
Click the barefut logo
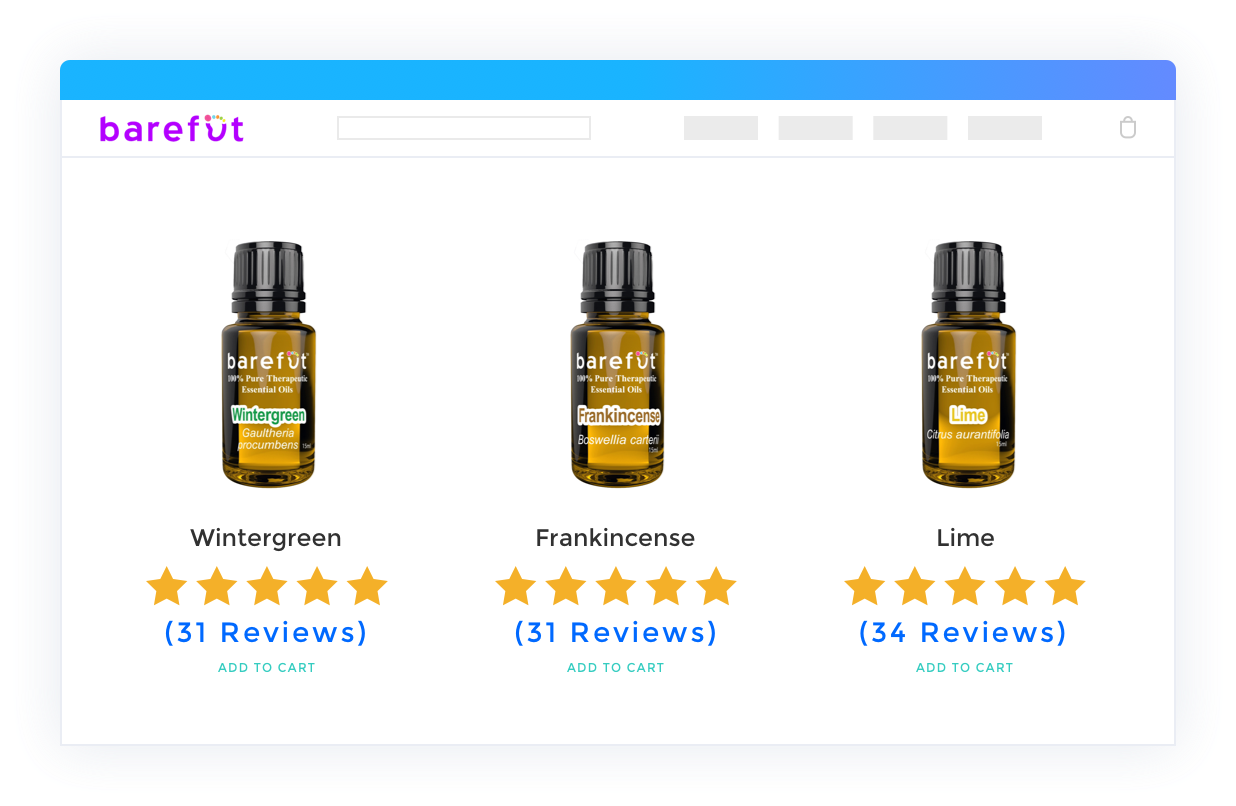click(172, 128)
